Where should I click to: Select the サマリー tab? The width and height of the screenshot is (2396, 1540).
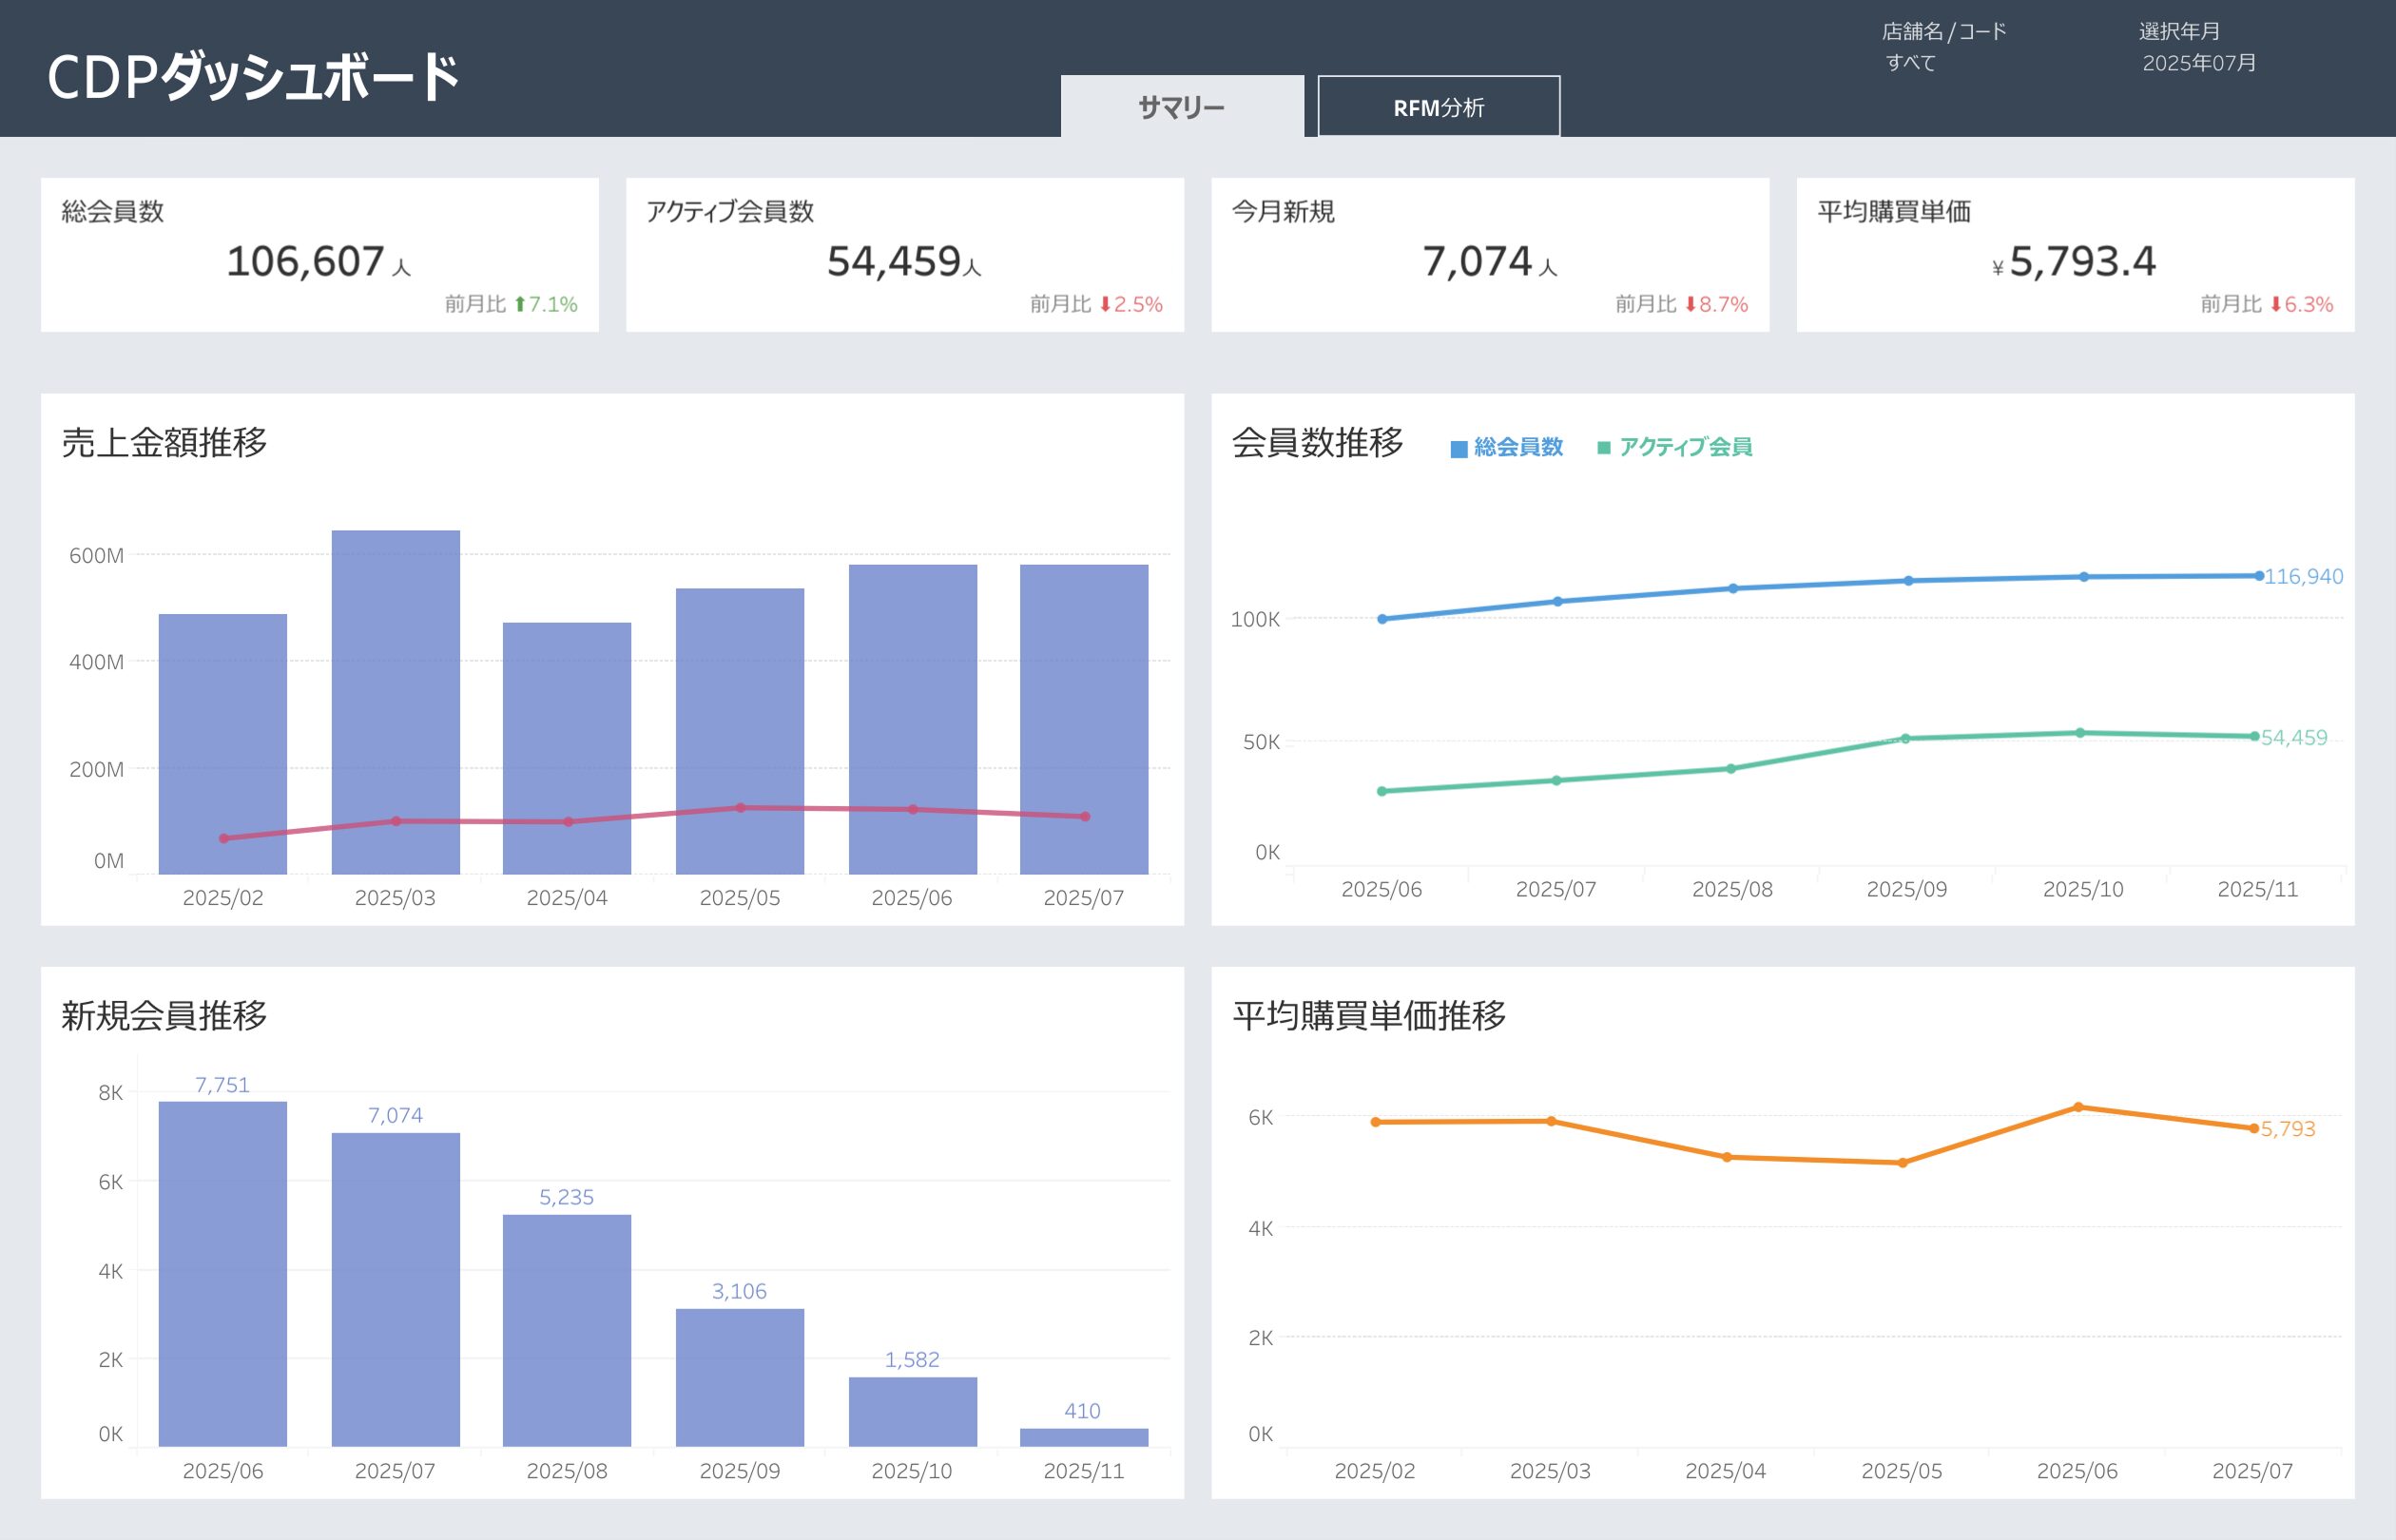click(x=1181, y=107)
